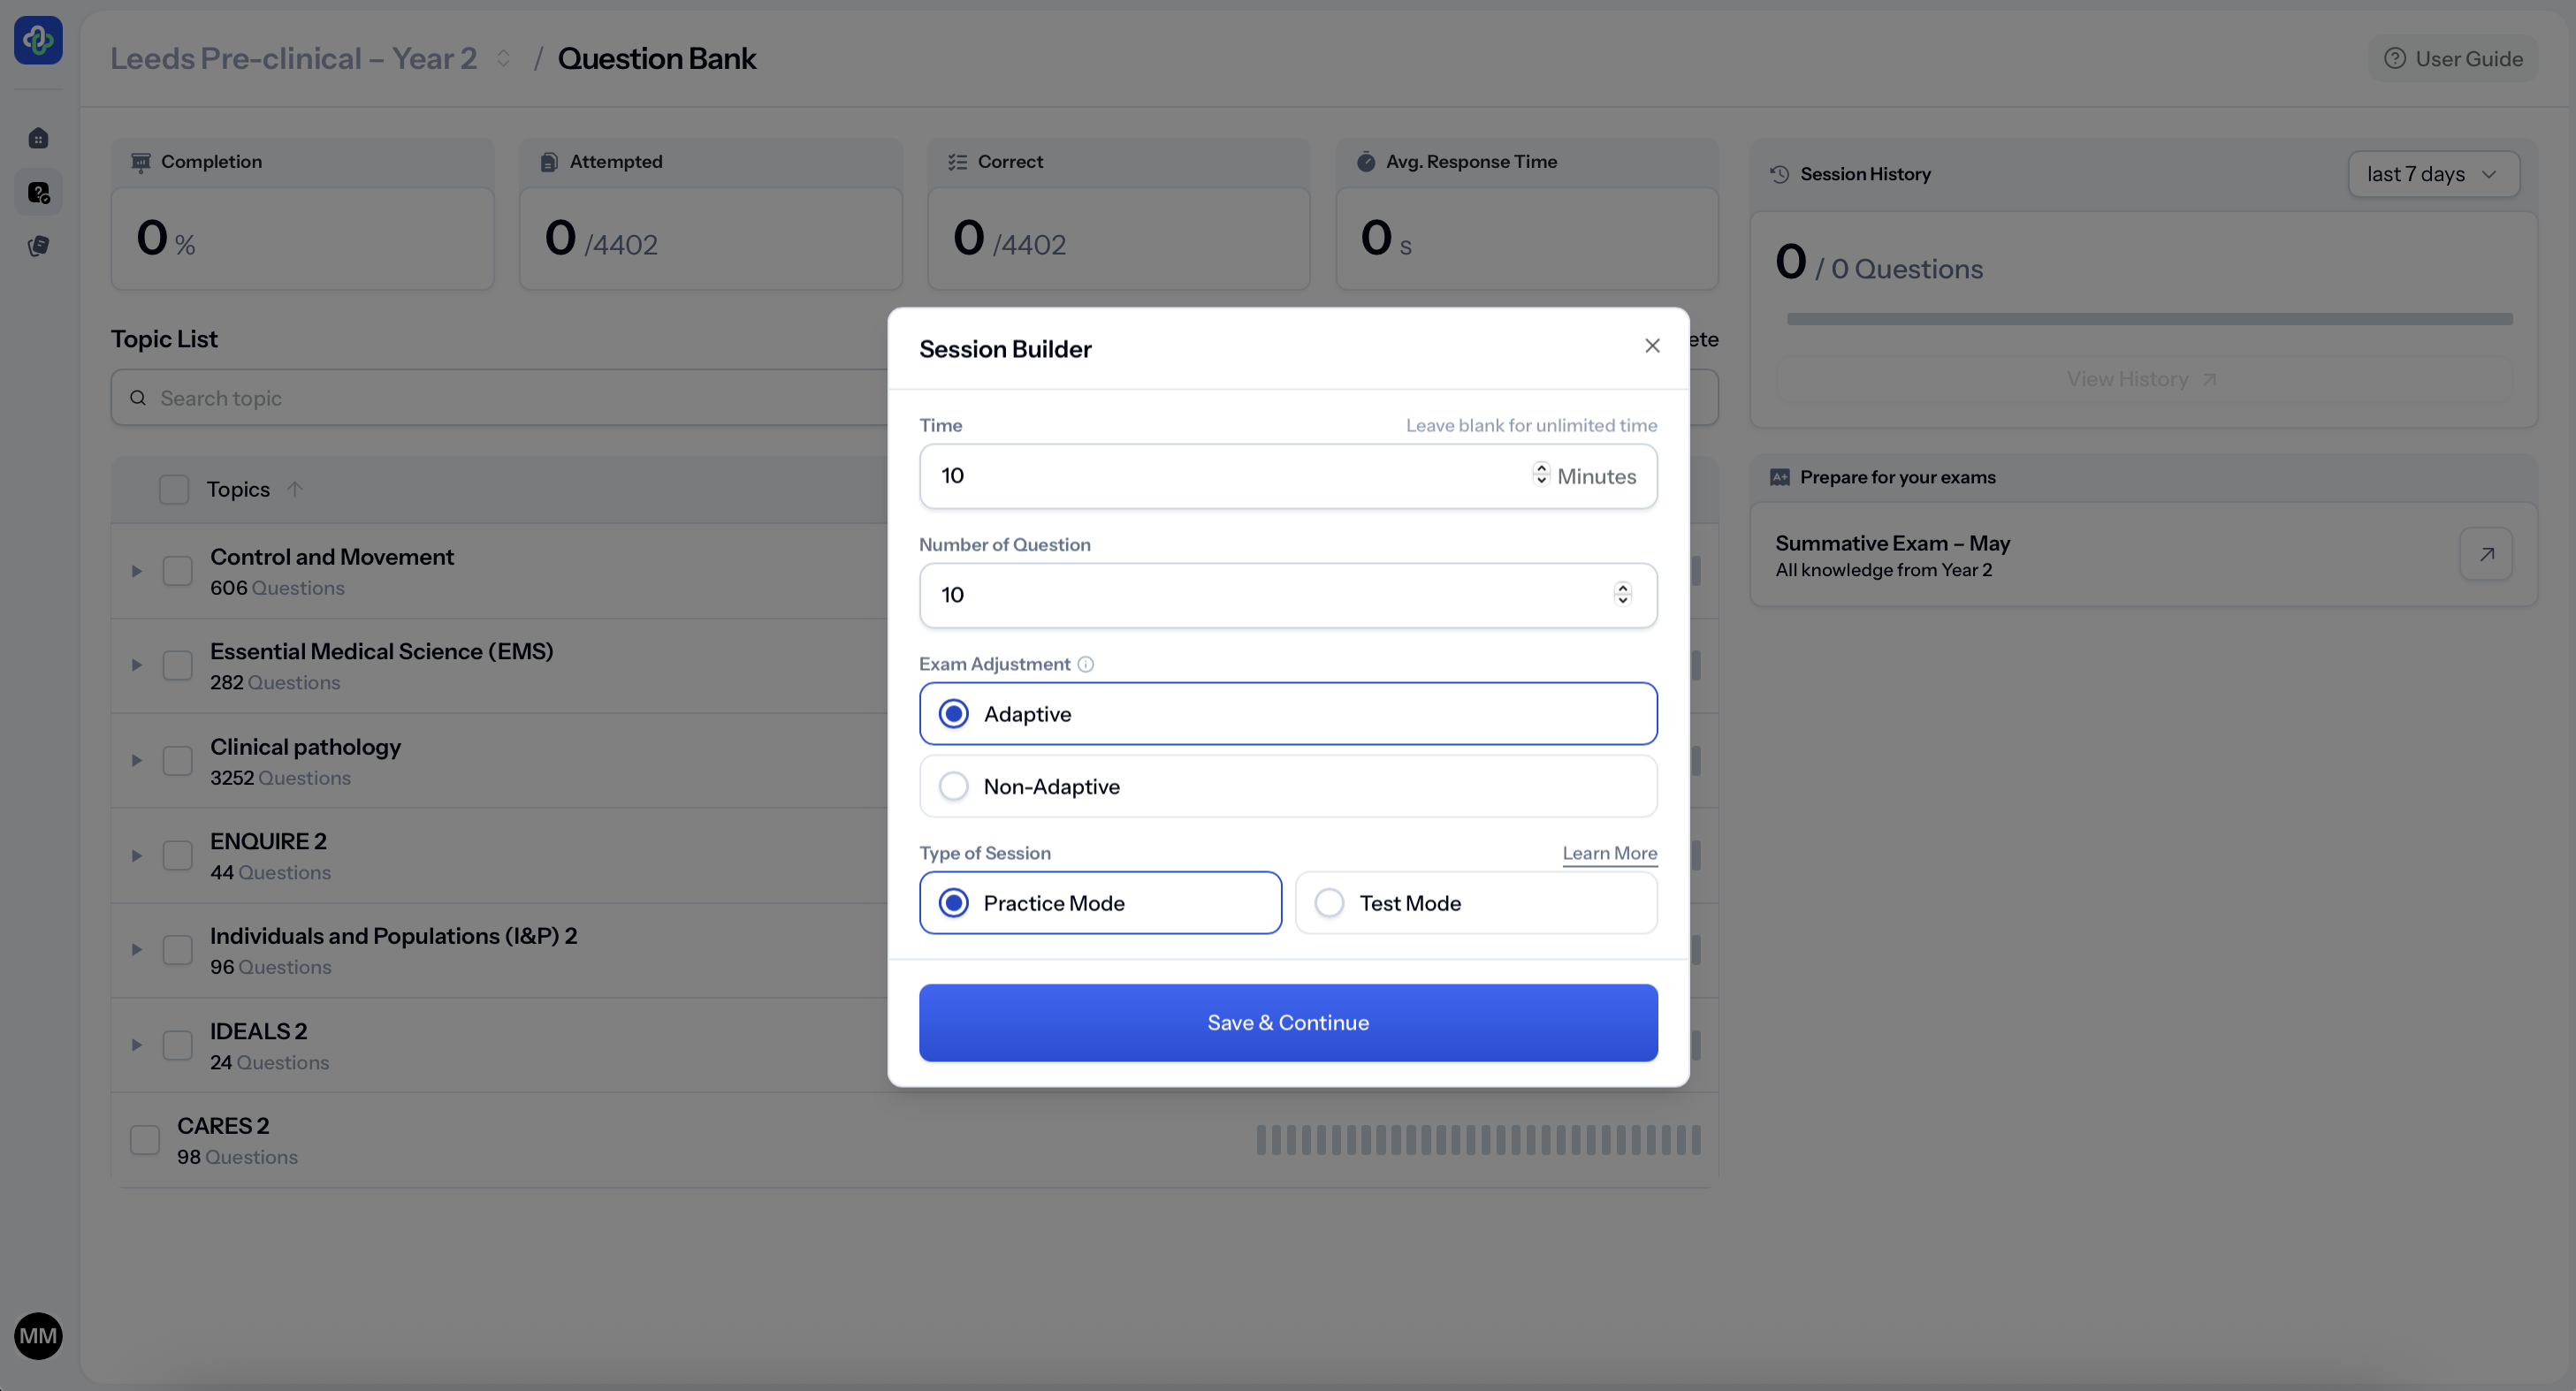
Task: Expand the Clinical pathology topic
Action: pos(137,760)
